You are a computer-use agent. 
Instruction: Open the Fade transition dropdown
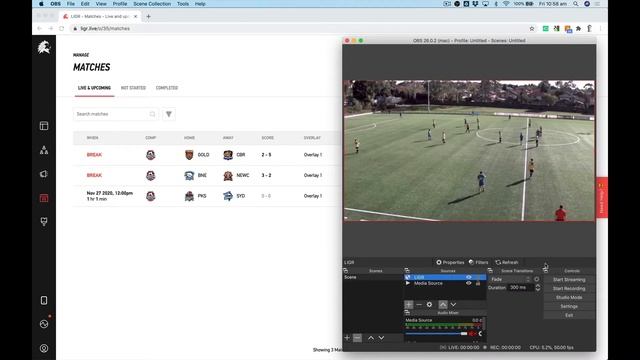pyautogui.click(x=510, y=279)
